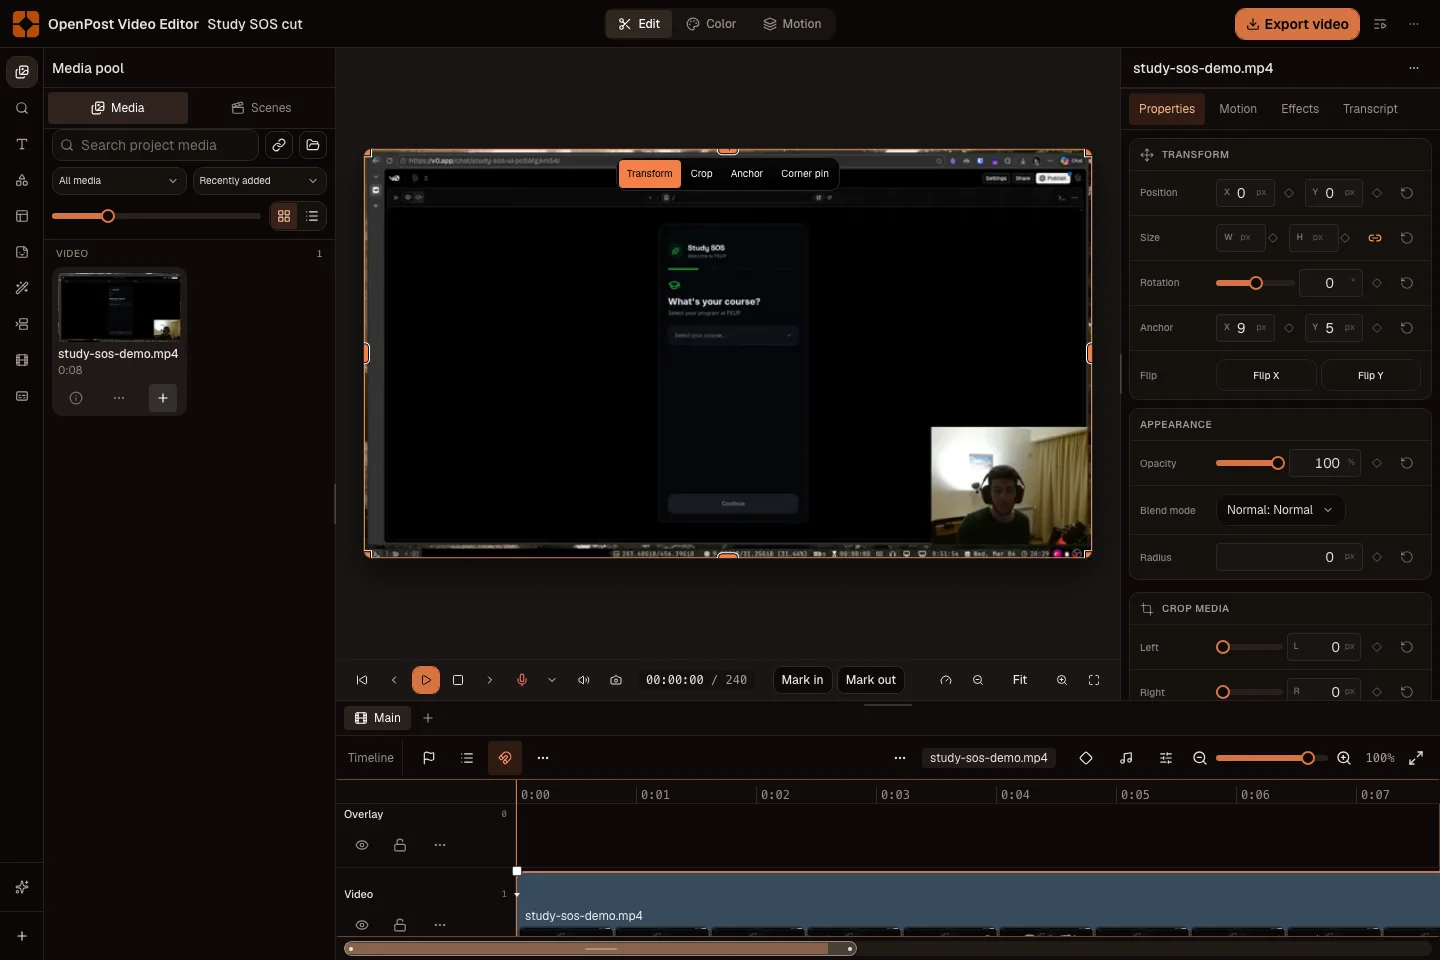The width and height of the screenshot is (1440, 960).
Task: Click the Mark in button
Action: coord(802,680)
